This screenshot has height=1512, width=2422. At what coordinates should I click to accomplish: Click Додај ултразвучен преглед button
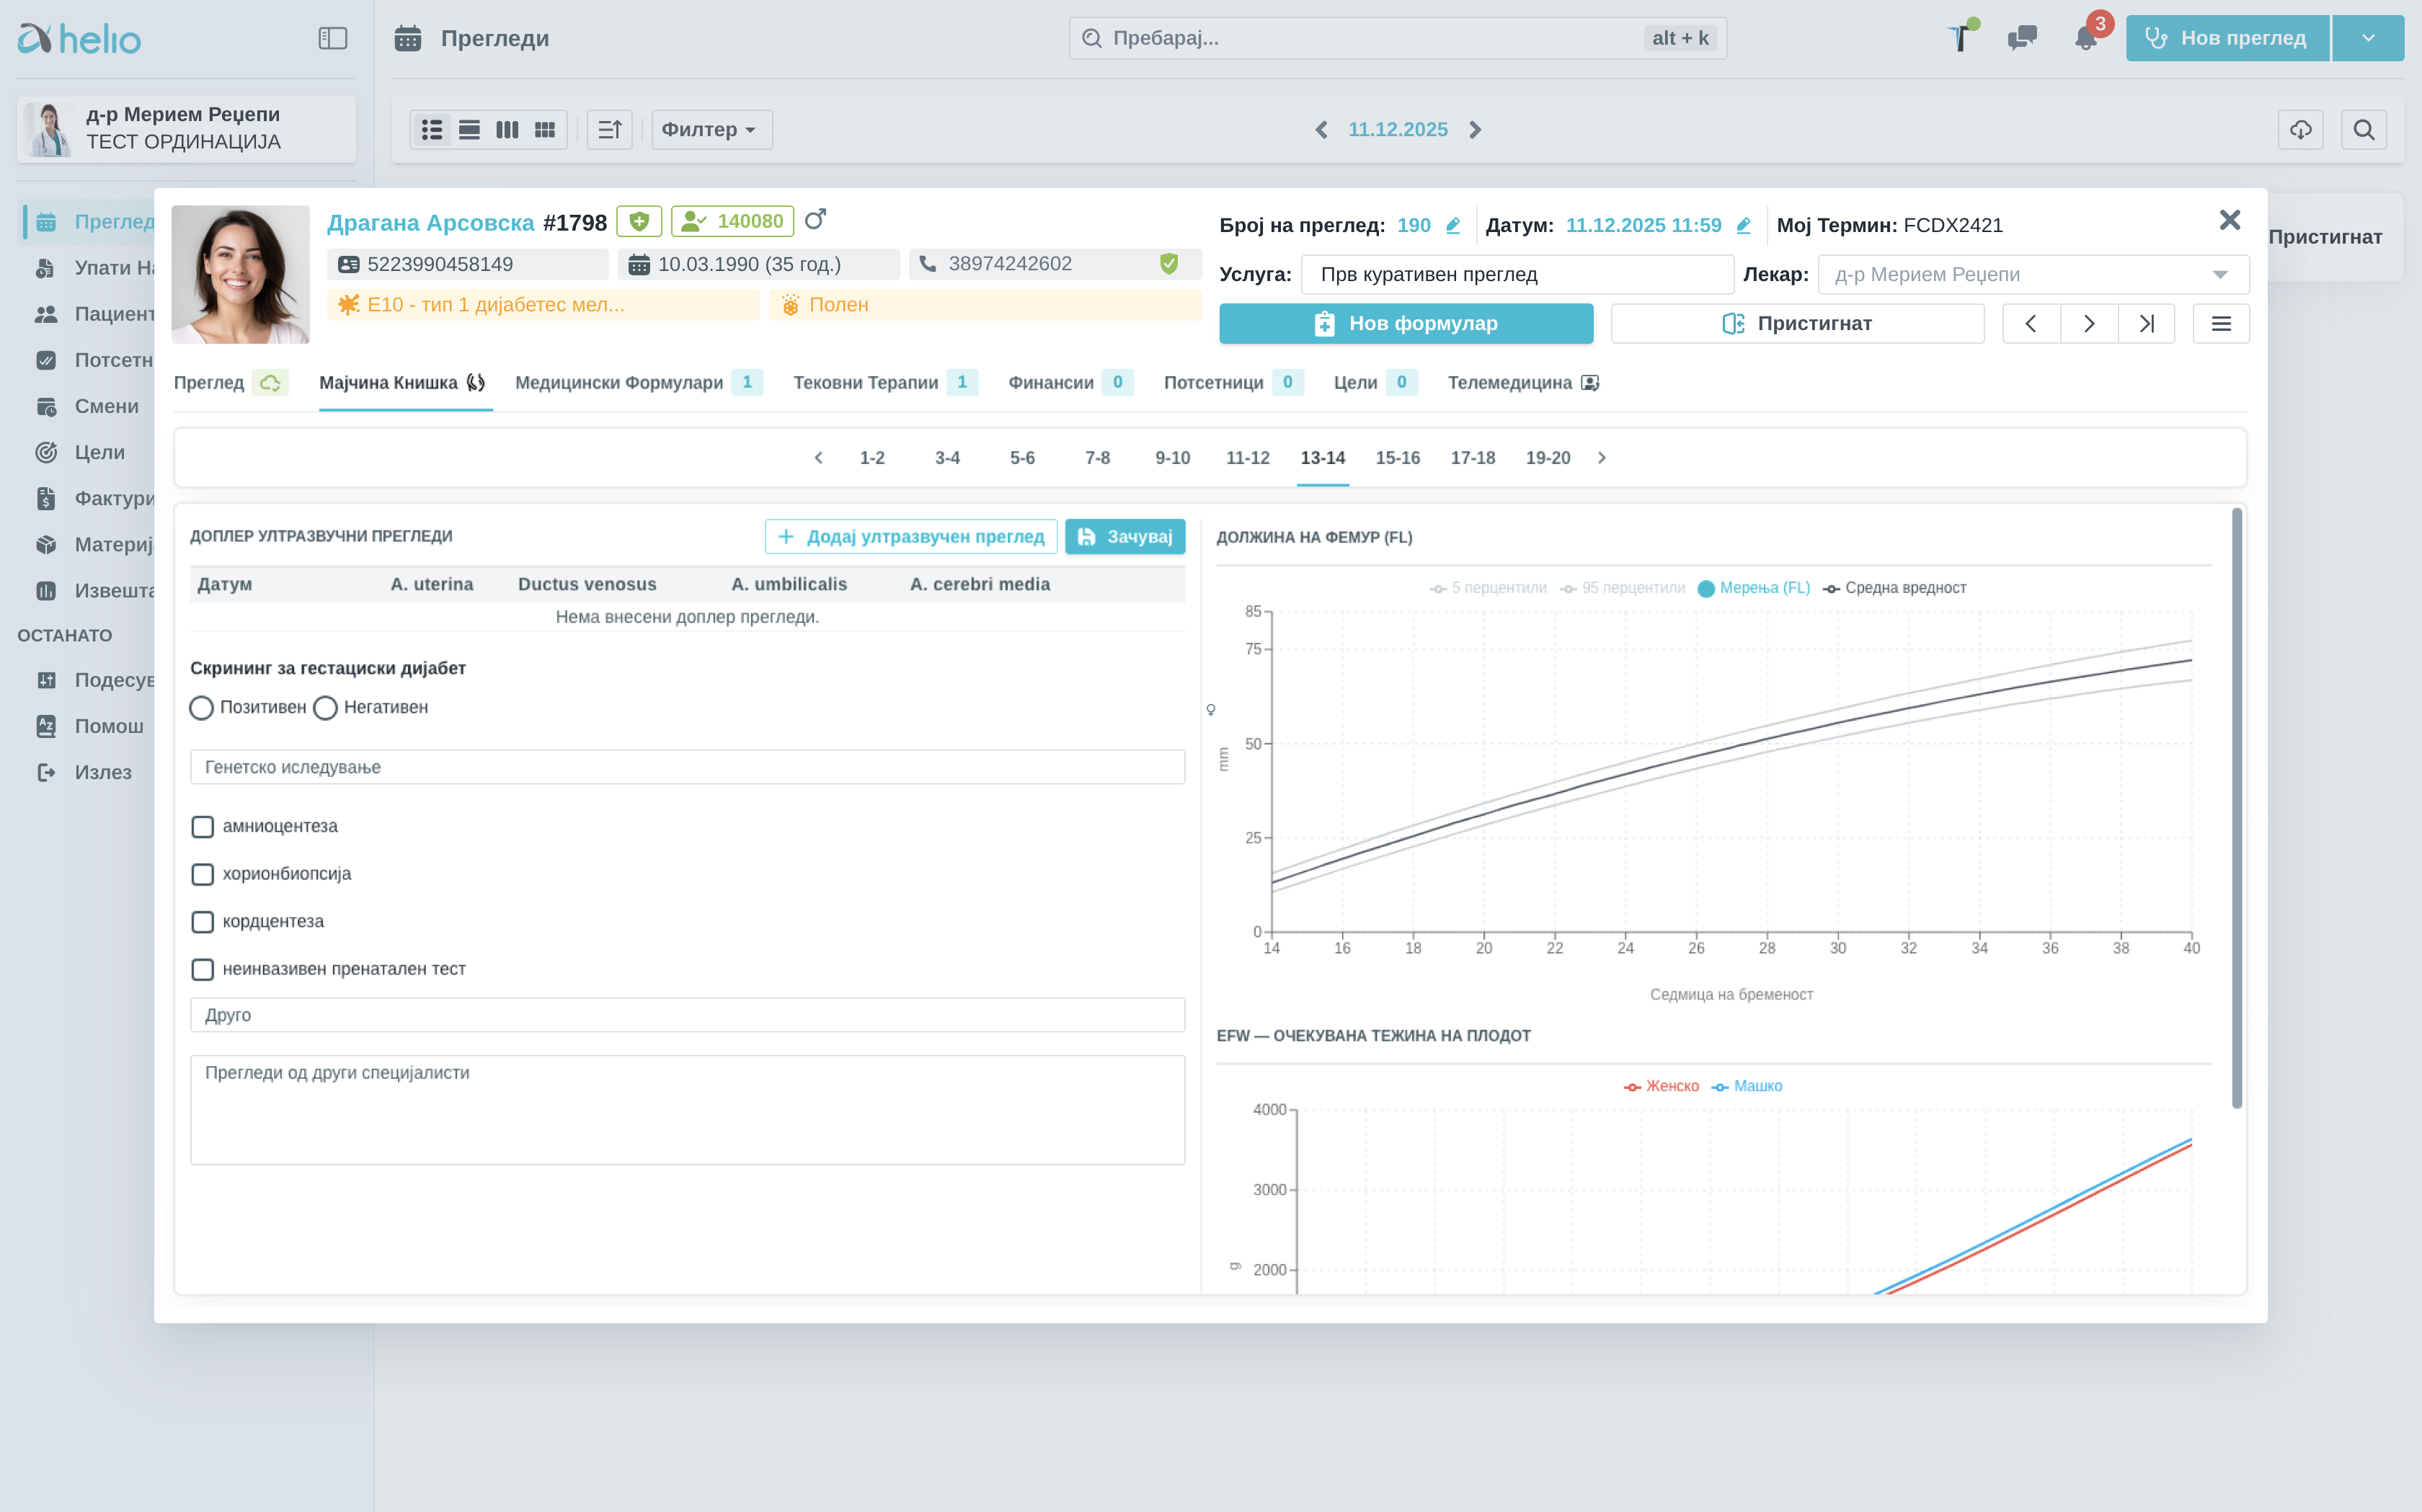(x=911, y=537)
